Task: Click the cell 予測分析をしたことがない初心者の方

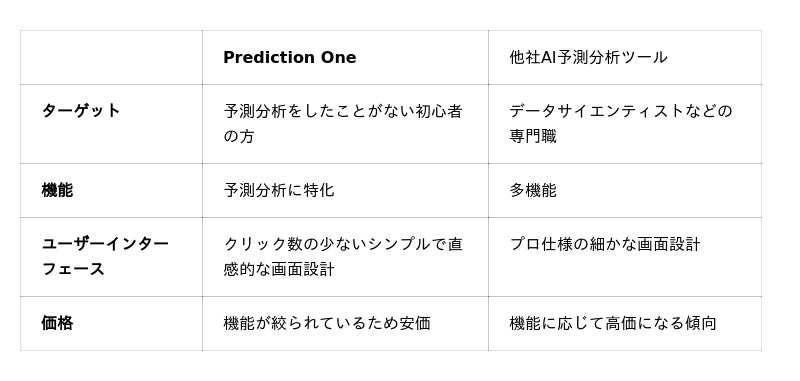Action: [x=343, y=123]
